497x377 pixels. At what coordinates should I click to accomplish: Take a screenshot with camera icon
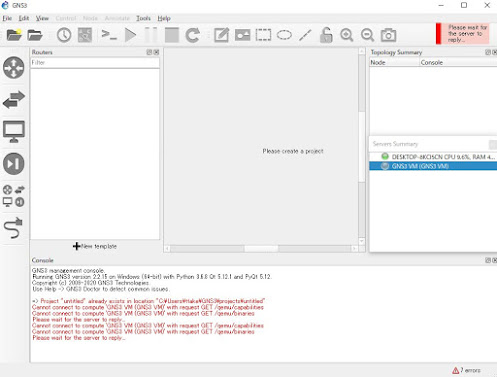388,35
